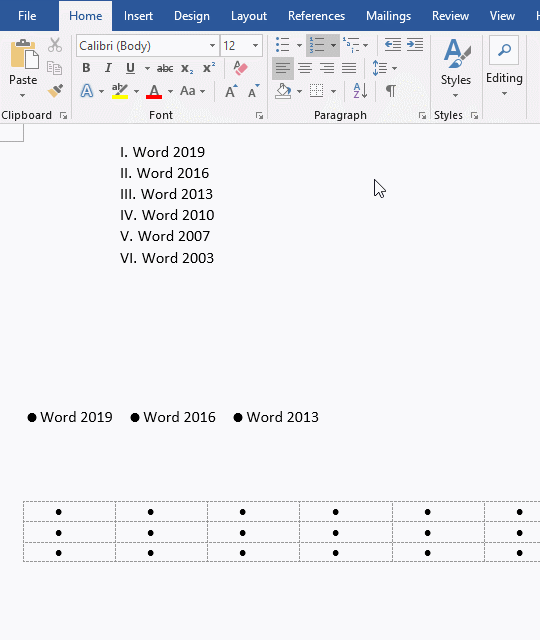Open borders dropdown arrow

pos(333,91)
